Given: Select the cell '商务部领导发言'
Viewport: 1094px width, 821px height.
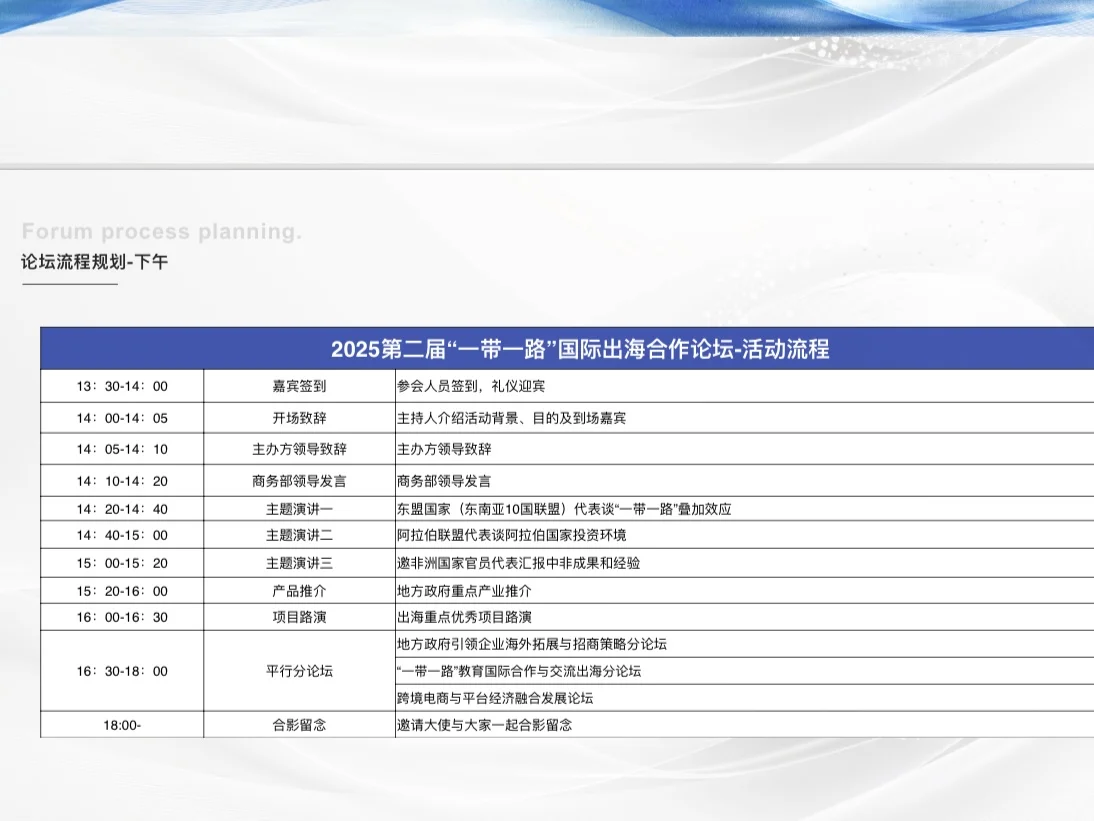Looking at the screenshot, I should point(299,481).
